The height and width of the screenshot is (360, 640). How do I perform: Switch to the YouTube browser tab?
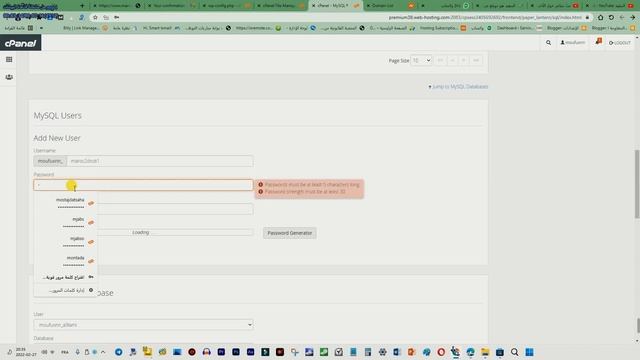pos(610,6)
